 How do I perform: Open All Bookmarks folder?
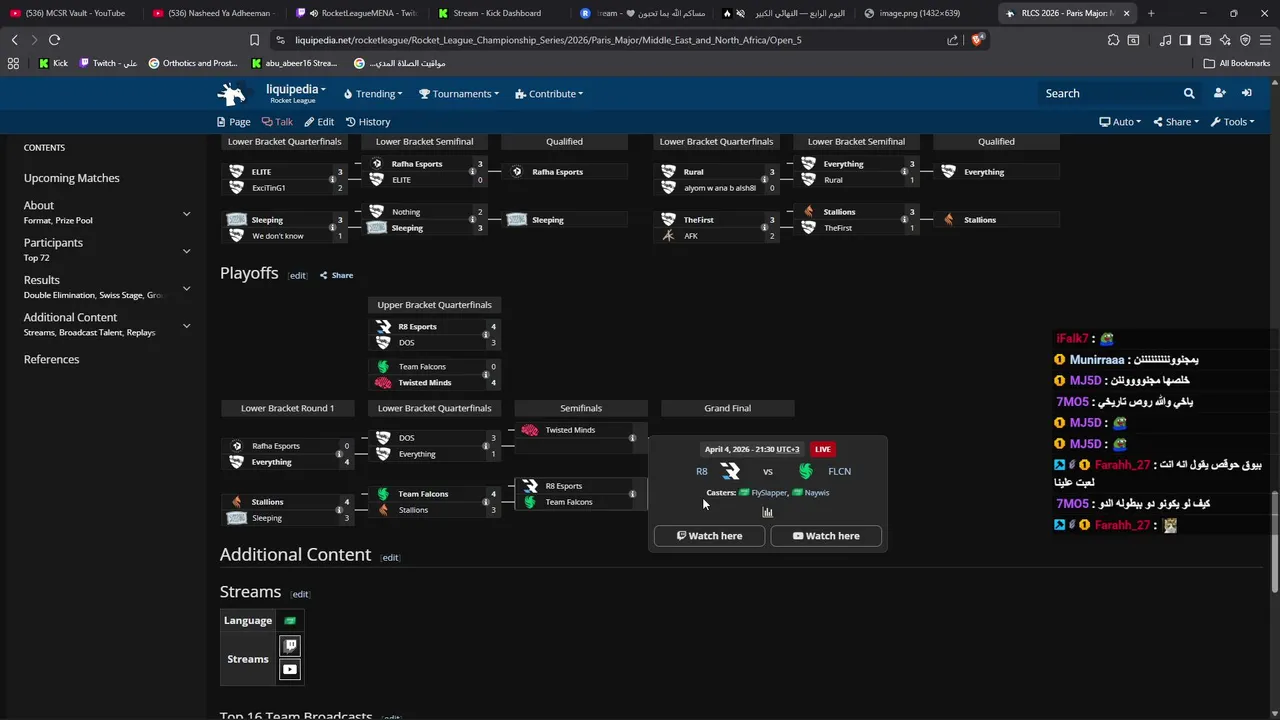(1237, 63)
